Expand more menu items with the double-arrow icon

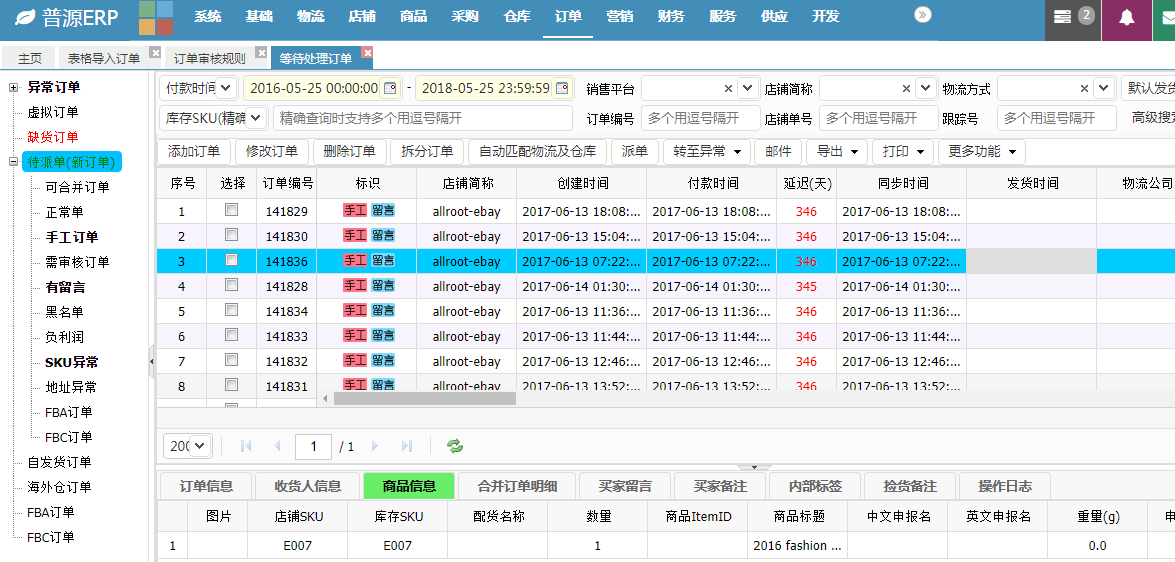924,14
